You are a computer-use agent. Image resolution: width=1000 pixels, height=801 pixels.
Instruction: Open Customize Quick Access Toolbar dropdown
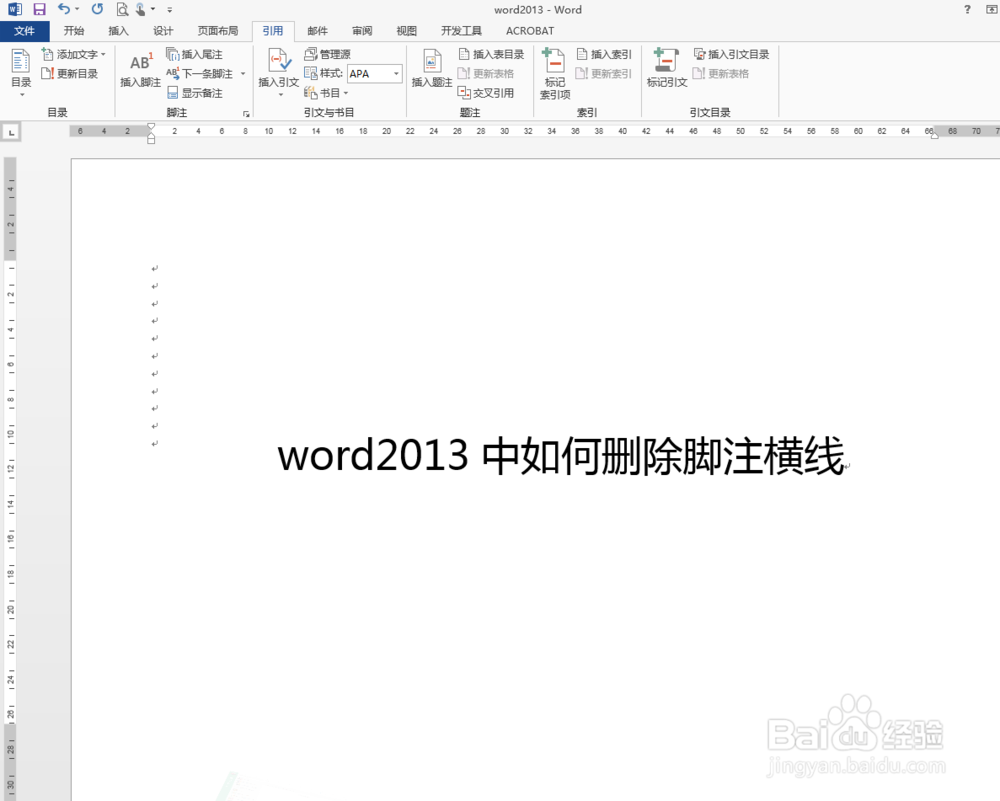coord(169,10)
